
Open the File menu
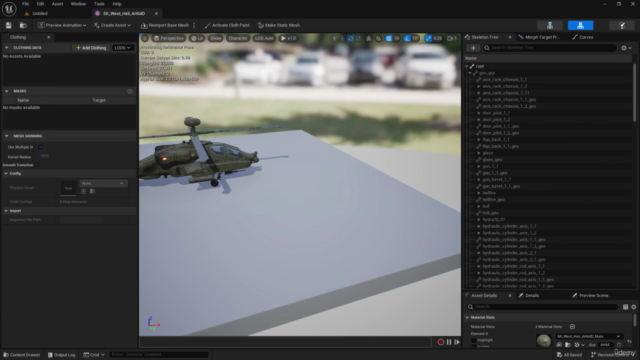point(25,4)
